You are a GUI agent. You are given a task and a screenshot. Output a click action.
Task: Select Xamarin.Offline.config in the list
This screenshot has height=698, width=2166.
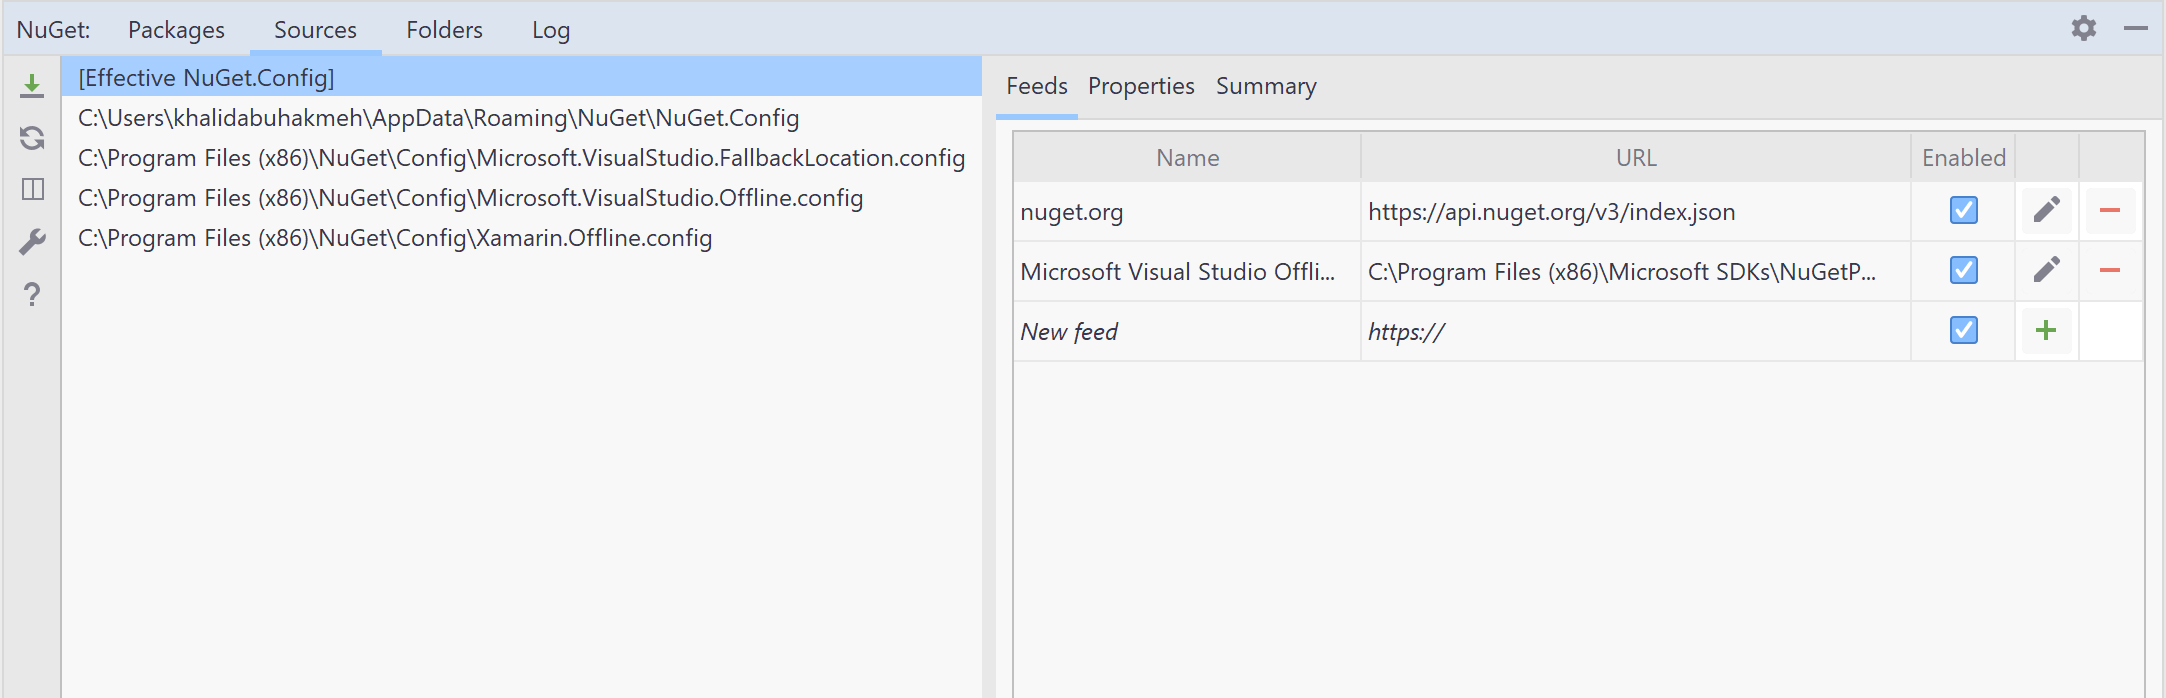click(x=395, y=238)
